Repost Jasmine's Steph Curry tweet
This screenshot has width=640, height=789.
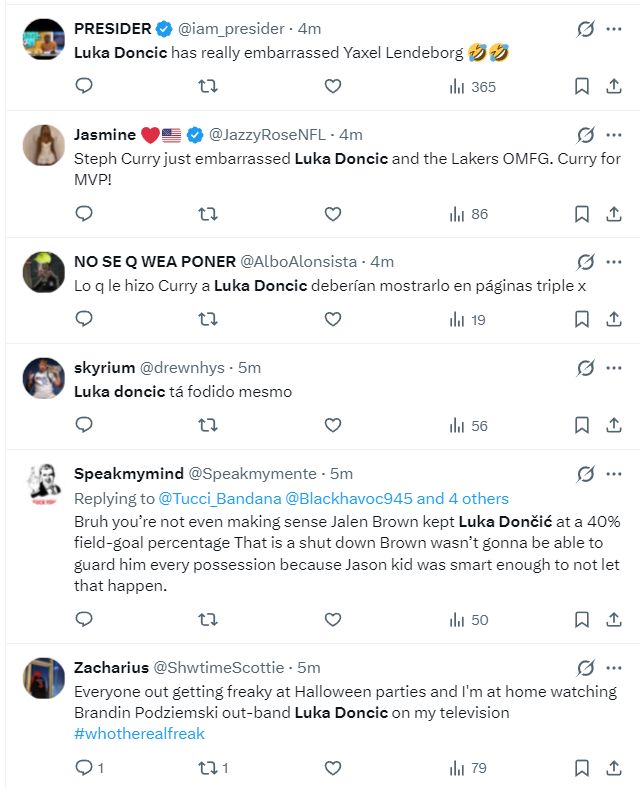207,214
